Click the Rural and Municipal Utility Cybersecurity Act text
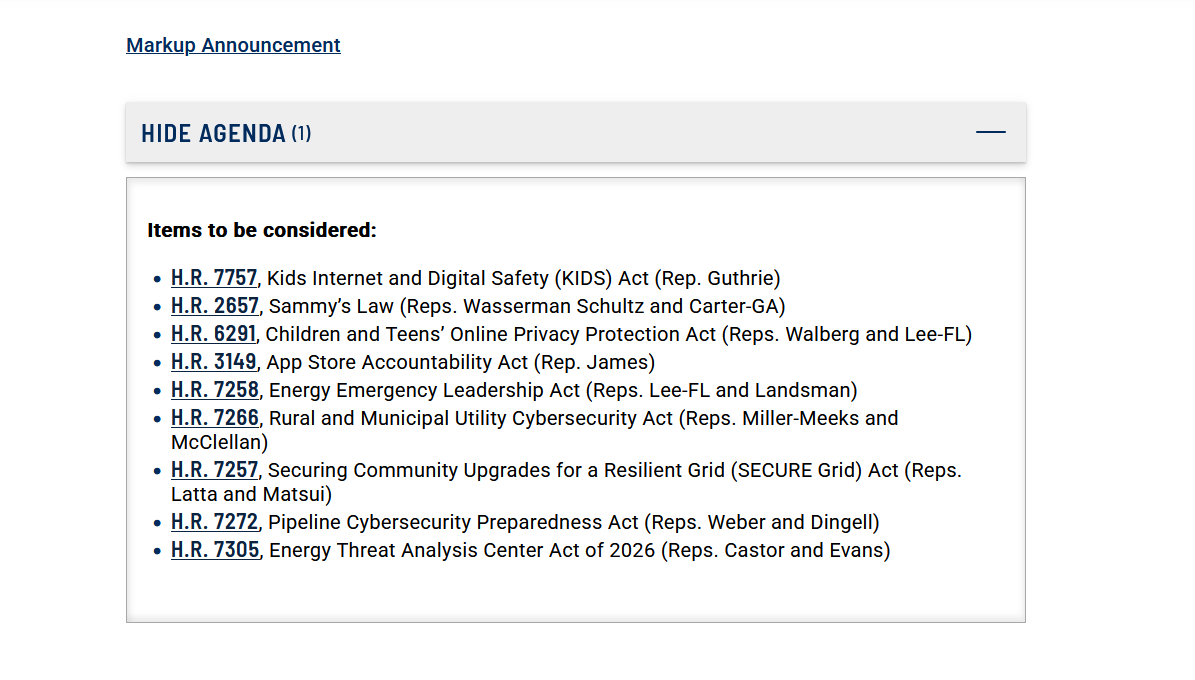This screenshot has height=680, width=1195. coord(471,418)
